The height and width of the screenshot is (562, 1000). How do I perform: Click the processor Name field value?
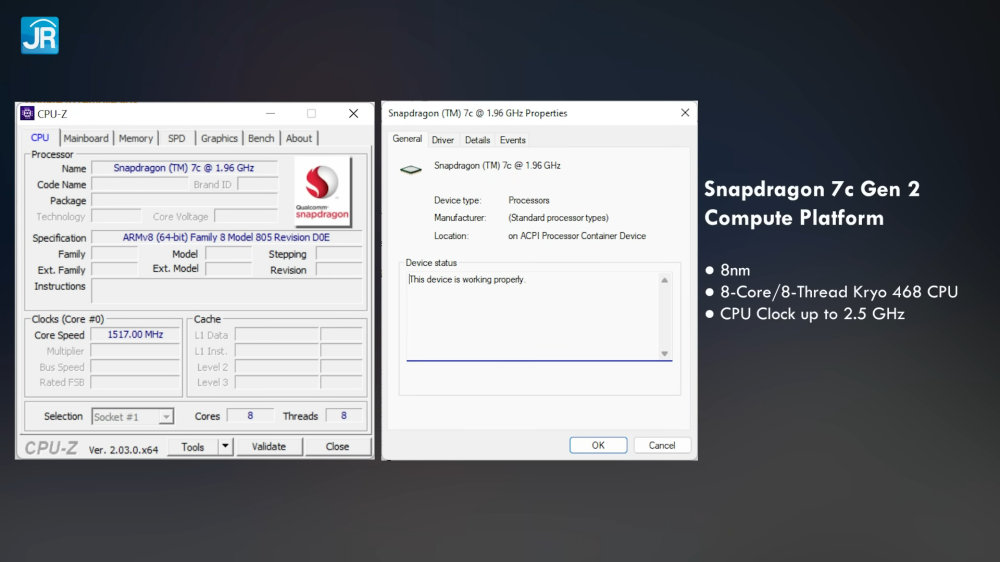184,168
